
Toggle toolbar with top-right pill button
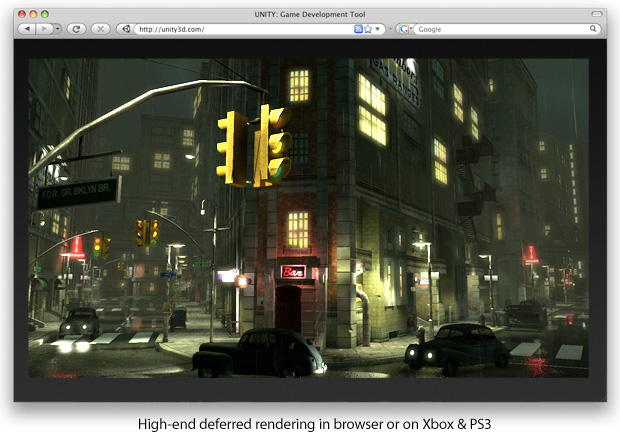(x=597, y=13)
